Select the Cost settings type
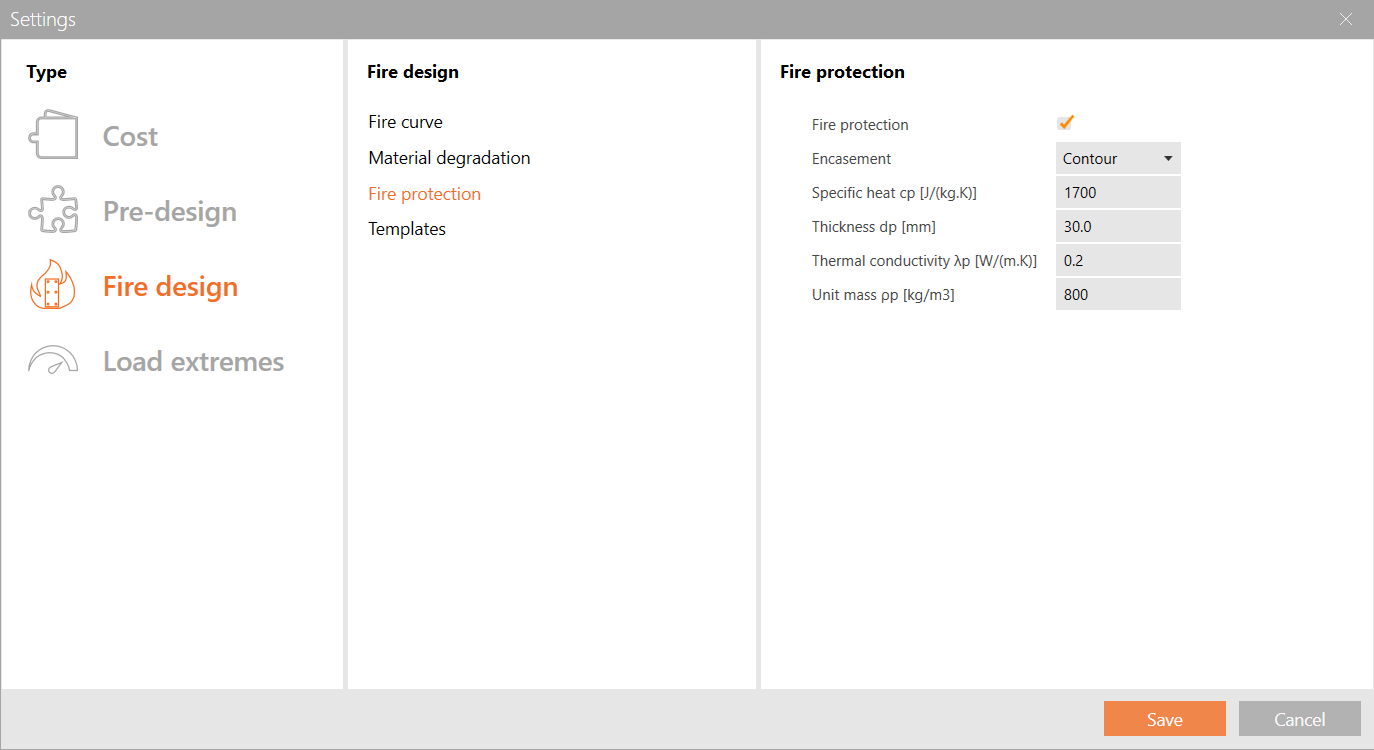 (130, 136)
